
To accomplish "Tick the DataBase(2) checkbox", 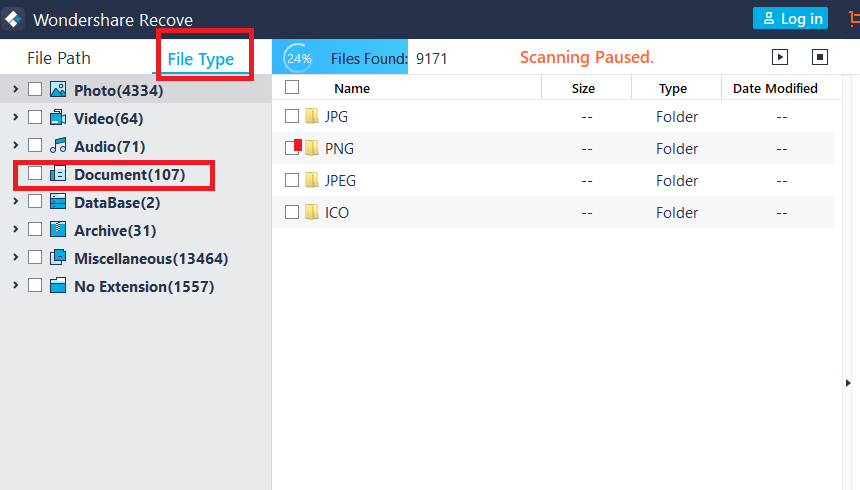I will (x=35, y=201).
